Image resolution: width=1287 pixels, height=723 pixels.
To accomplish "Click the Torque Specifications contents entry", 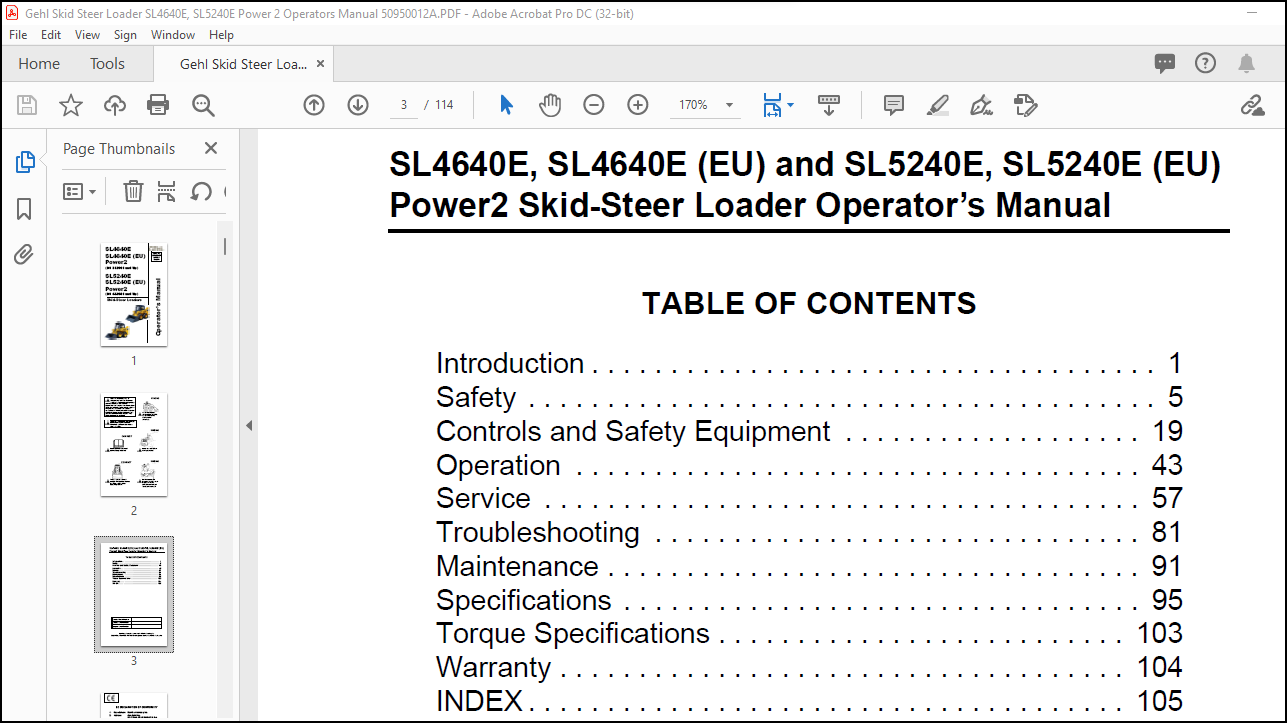I will tap(809, 633).
